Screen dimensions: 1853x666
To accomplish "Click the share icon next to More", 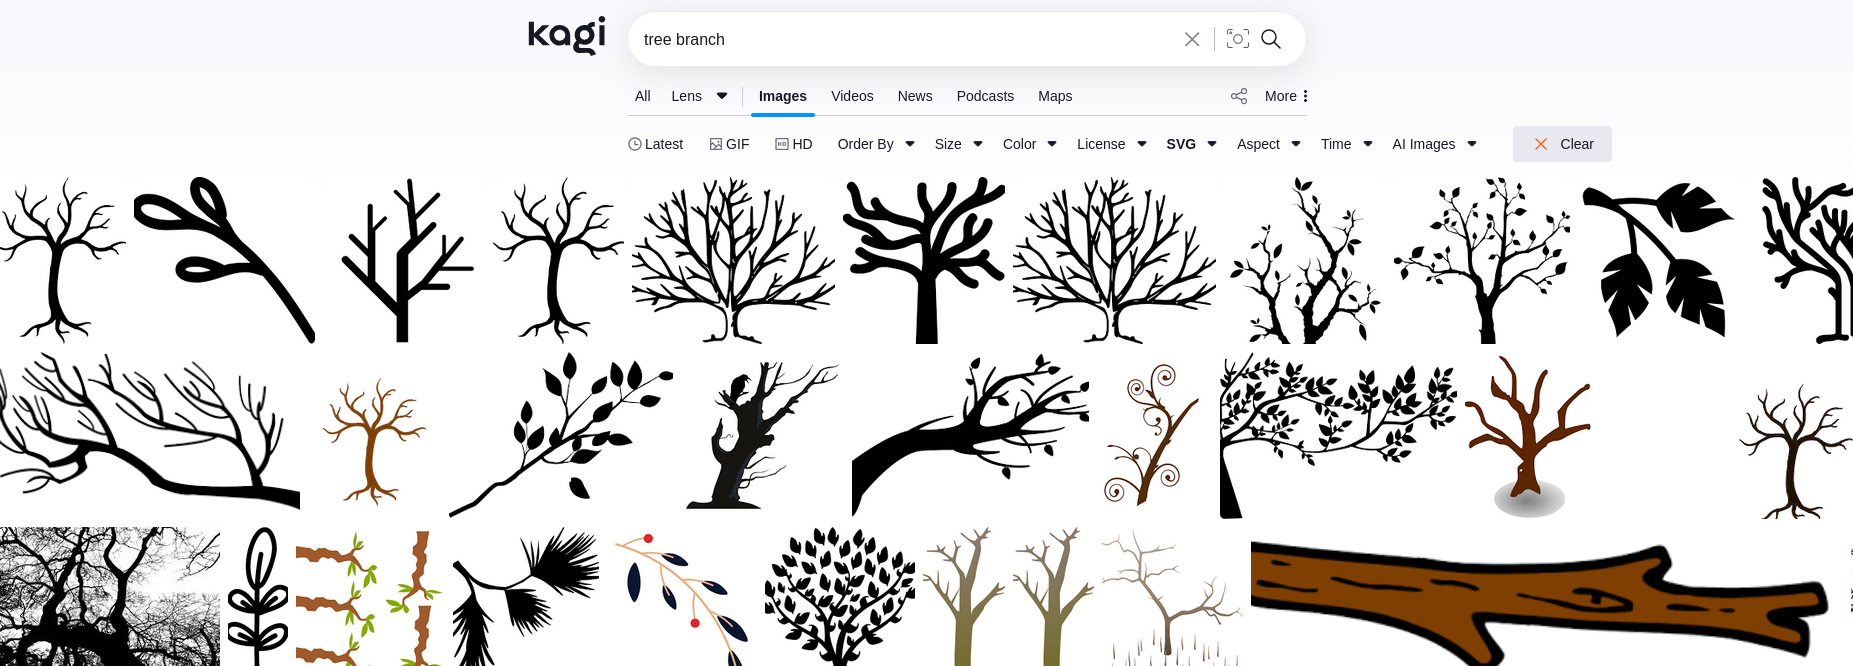I will click(1238, 96).
